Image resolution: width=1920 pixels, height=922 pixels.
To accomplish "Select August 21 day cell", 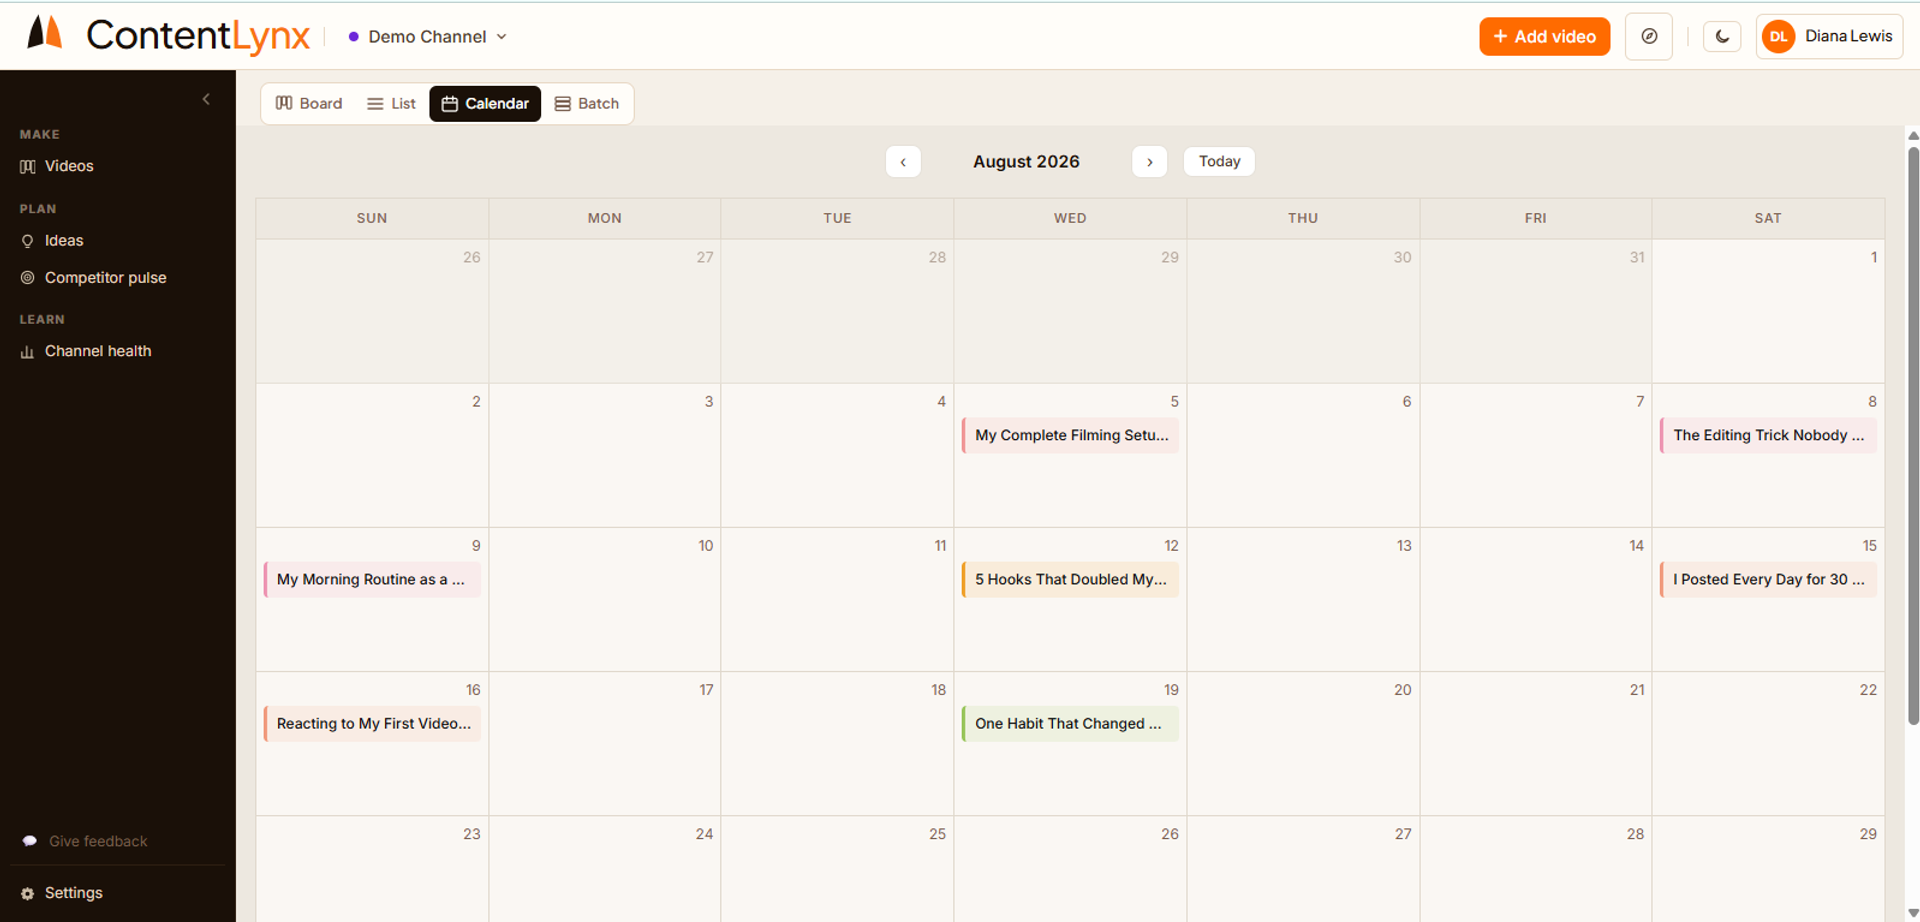I will pyautogui.click(x=1535, y=743).
